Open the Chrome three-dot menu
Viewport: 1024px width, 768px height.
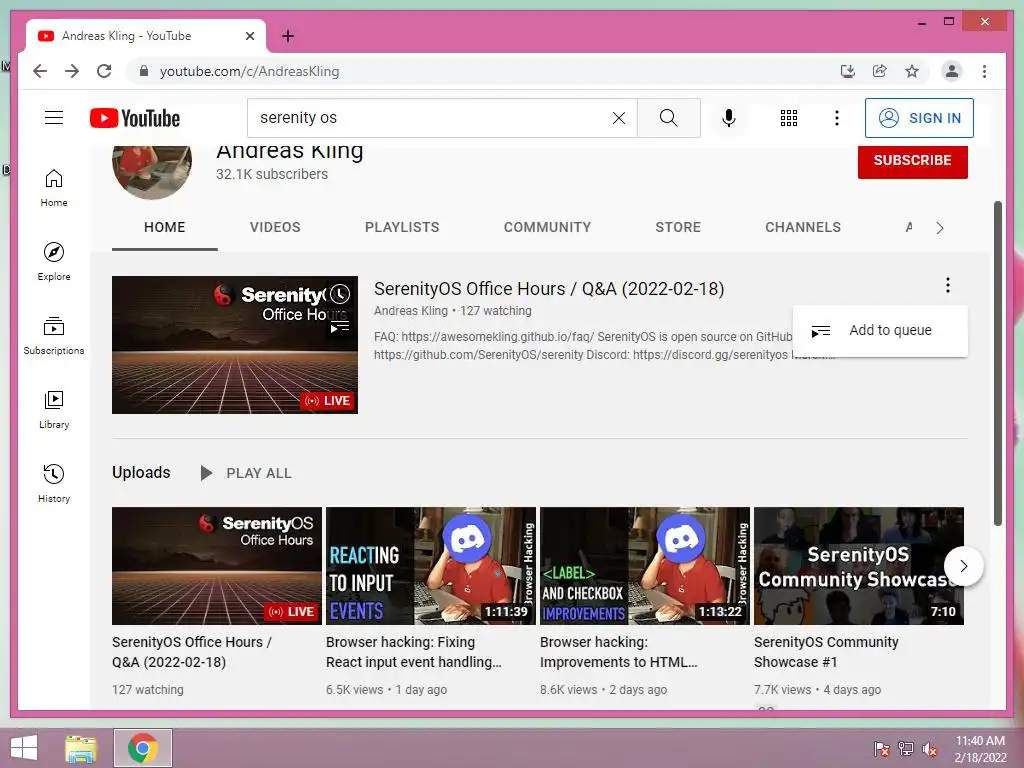click(984, 71)
